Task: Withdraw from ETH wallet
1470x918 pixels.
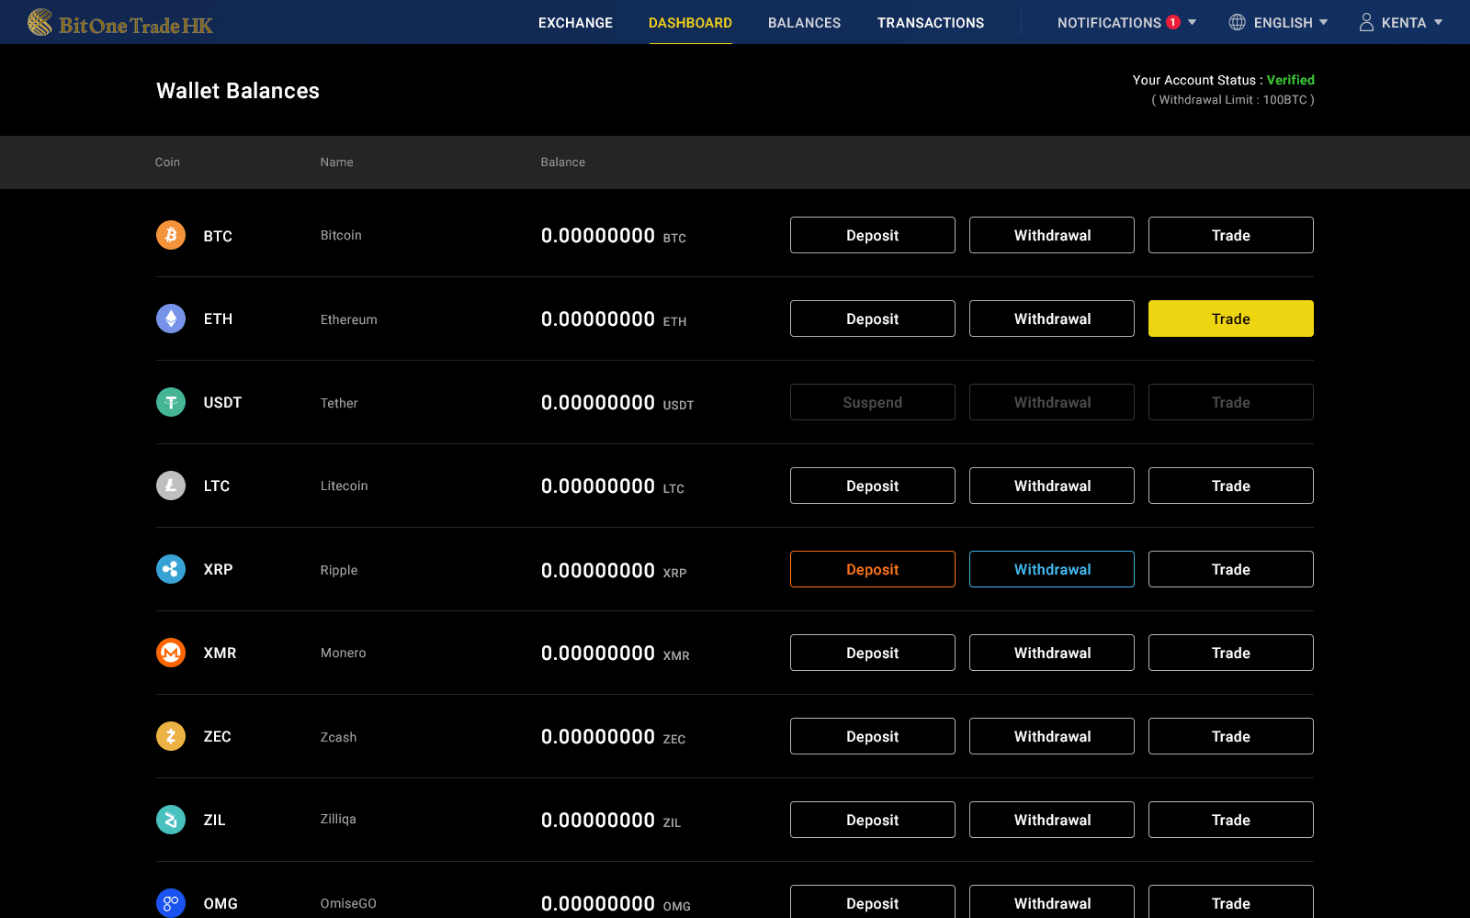Action: (x=1052, y=319)
